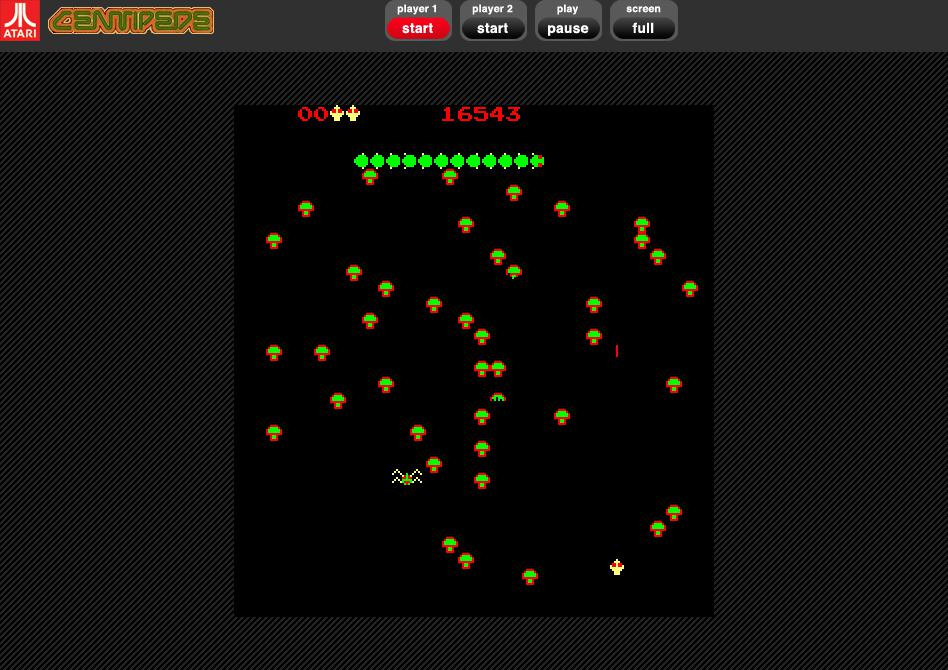
Task: Click the player 2 start button
Action: [493, 28]
